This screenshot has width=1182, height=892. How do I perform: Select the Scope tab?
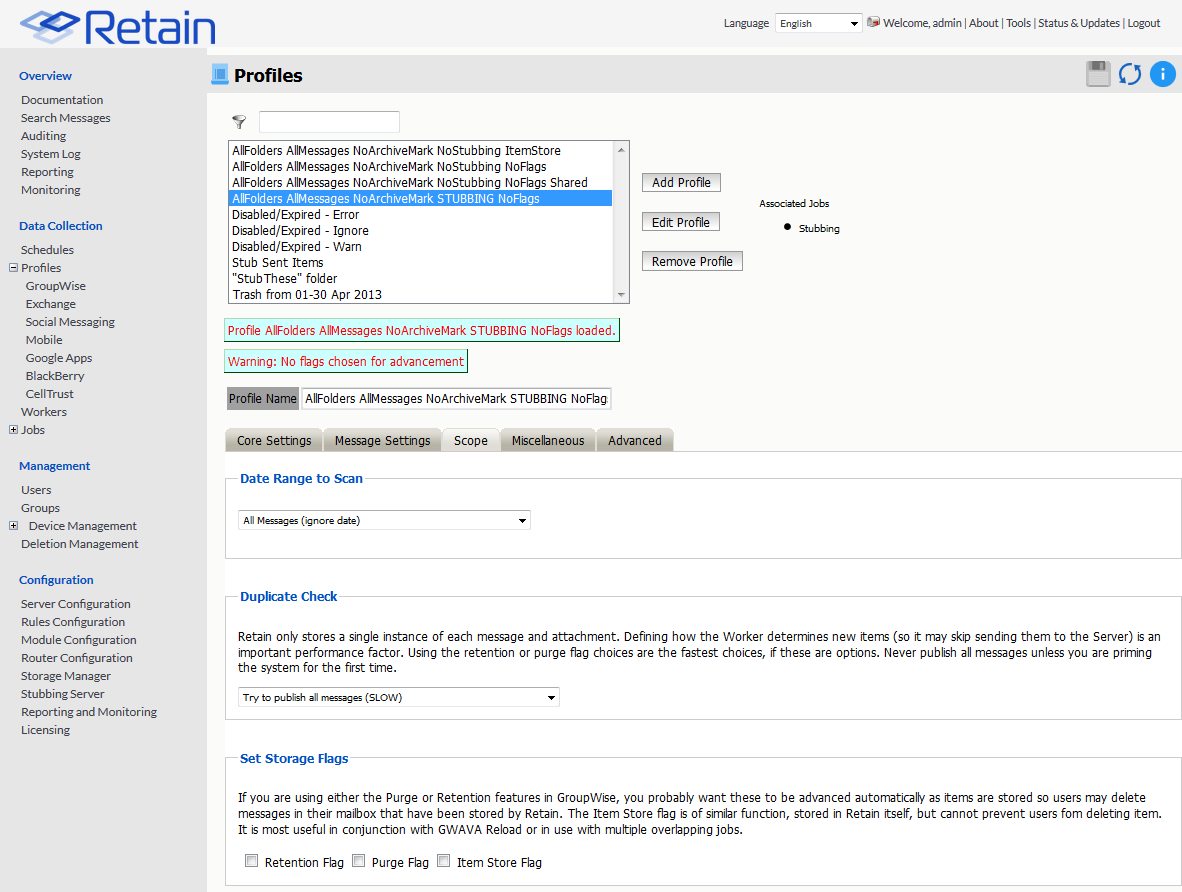click(470, 440)
